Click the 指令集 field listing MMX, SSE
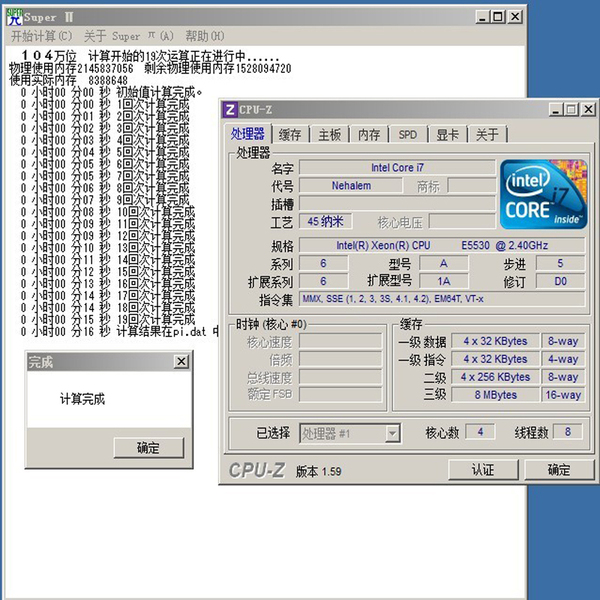This screenshot has height=600, width=600. click(x=442, y=299)
